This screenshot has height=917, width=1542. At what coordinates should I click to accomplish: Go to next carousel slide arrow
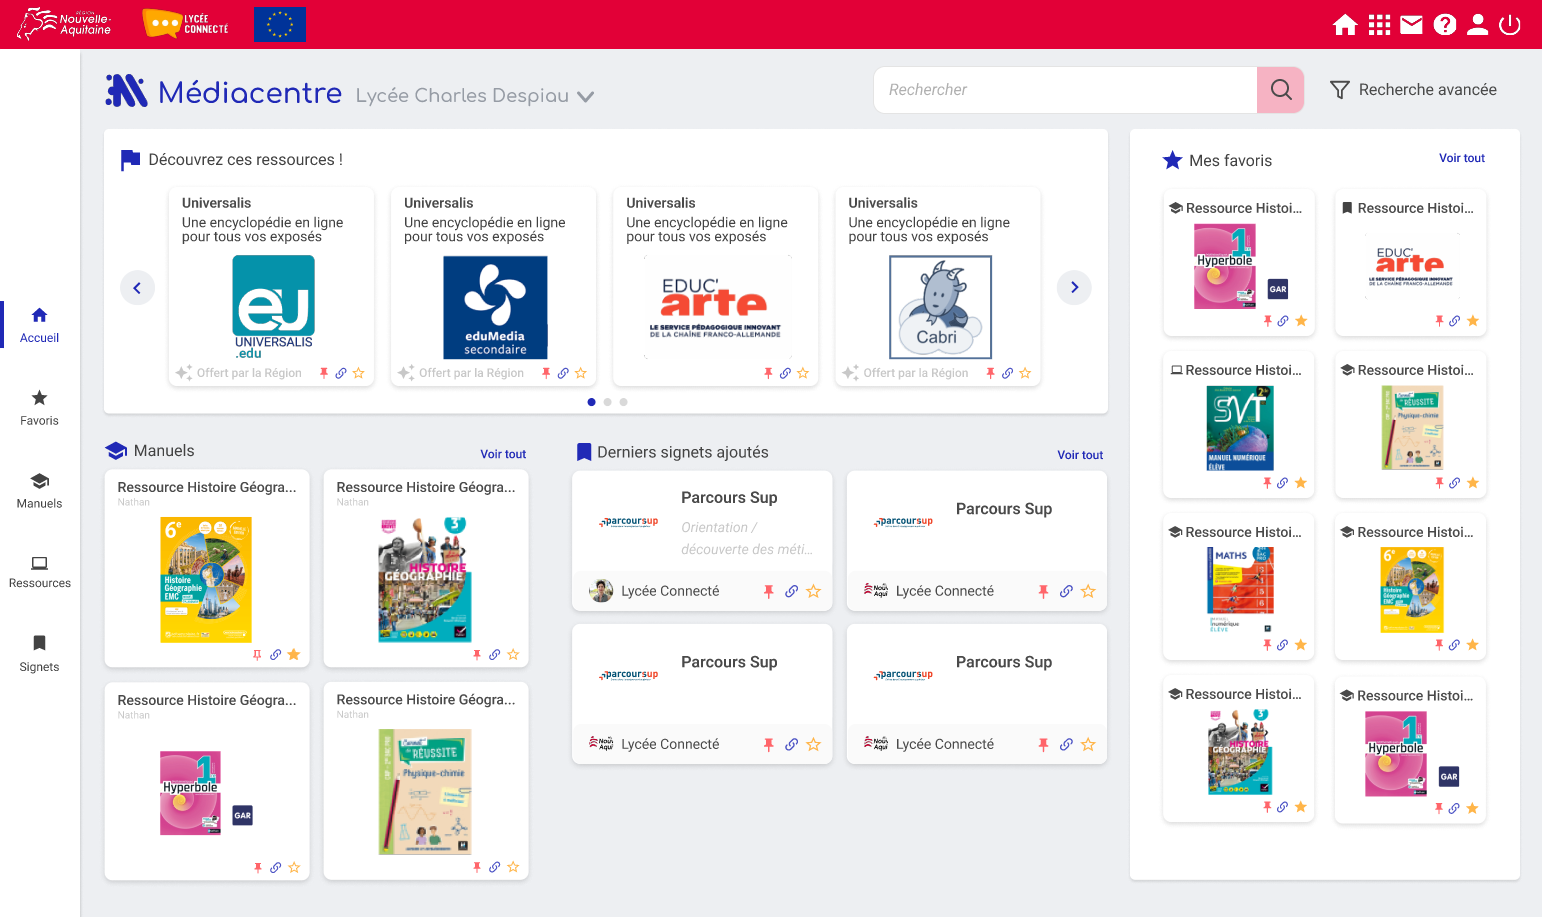click(1074, 288)
